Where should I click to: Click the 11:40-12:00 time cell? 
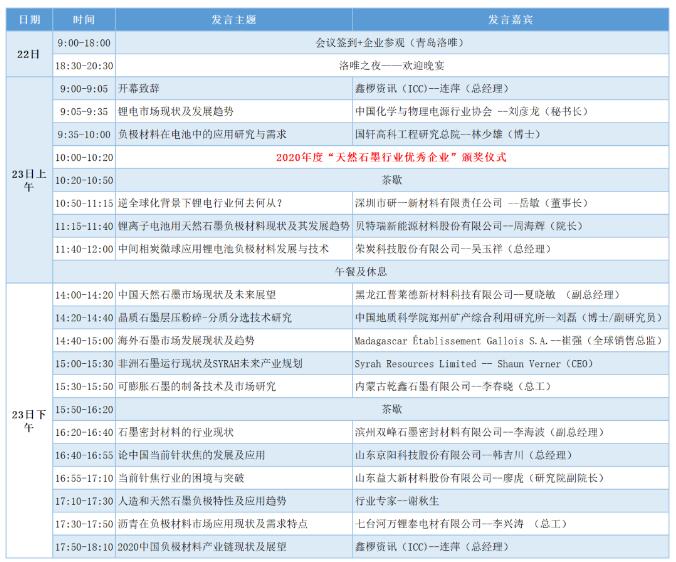[x=84, y=249]
